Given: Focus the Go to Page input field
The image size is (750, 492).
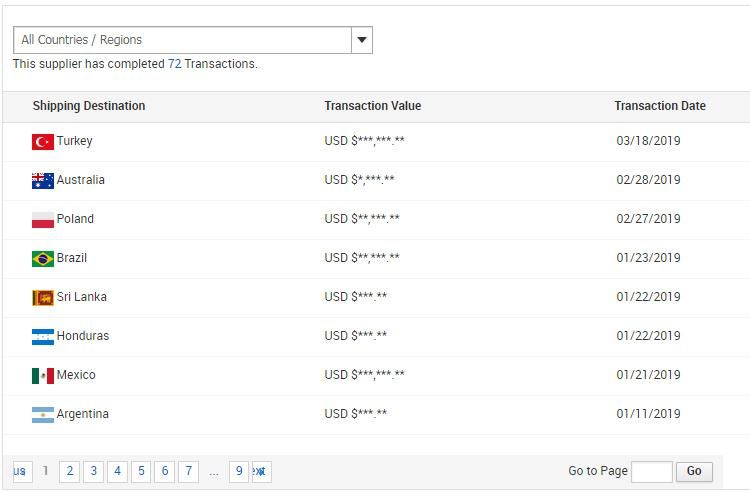Looking at the screenshot, I should tap(652, 472).
